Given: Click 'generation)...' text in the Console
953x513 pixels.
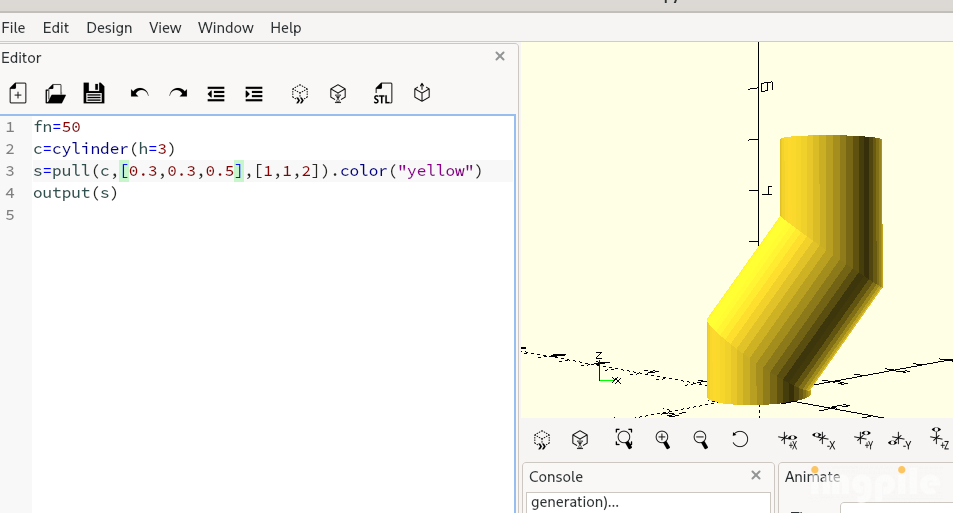Looking at the screenshot, I should 575,503.
